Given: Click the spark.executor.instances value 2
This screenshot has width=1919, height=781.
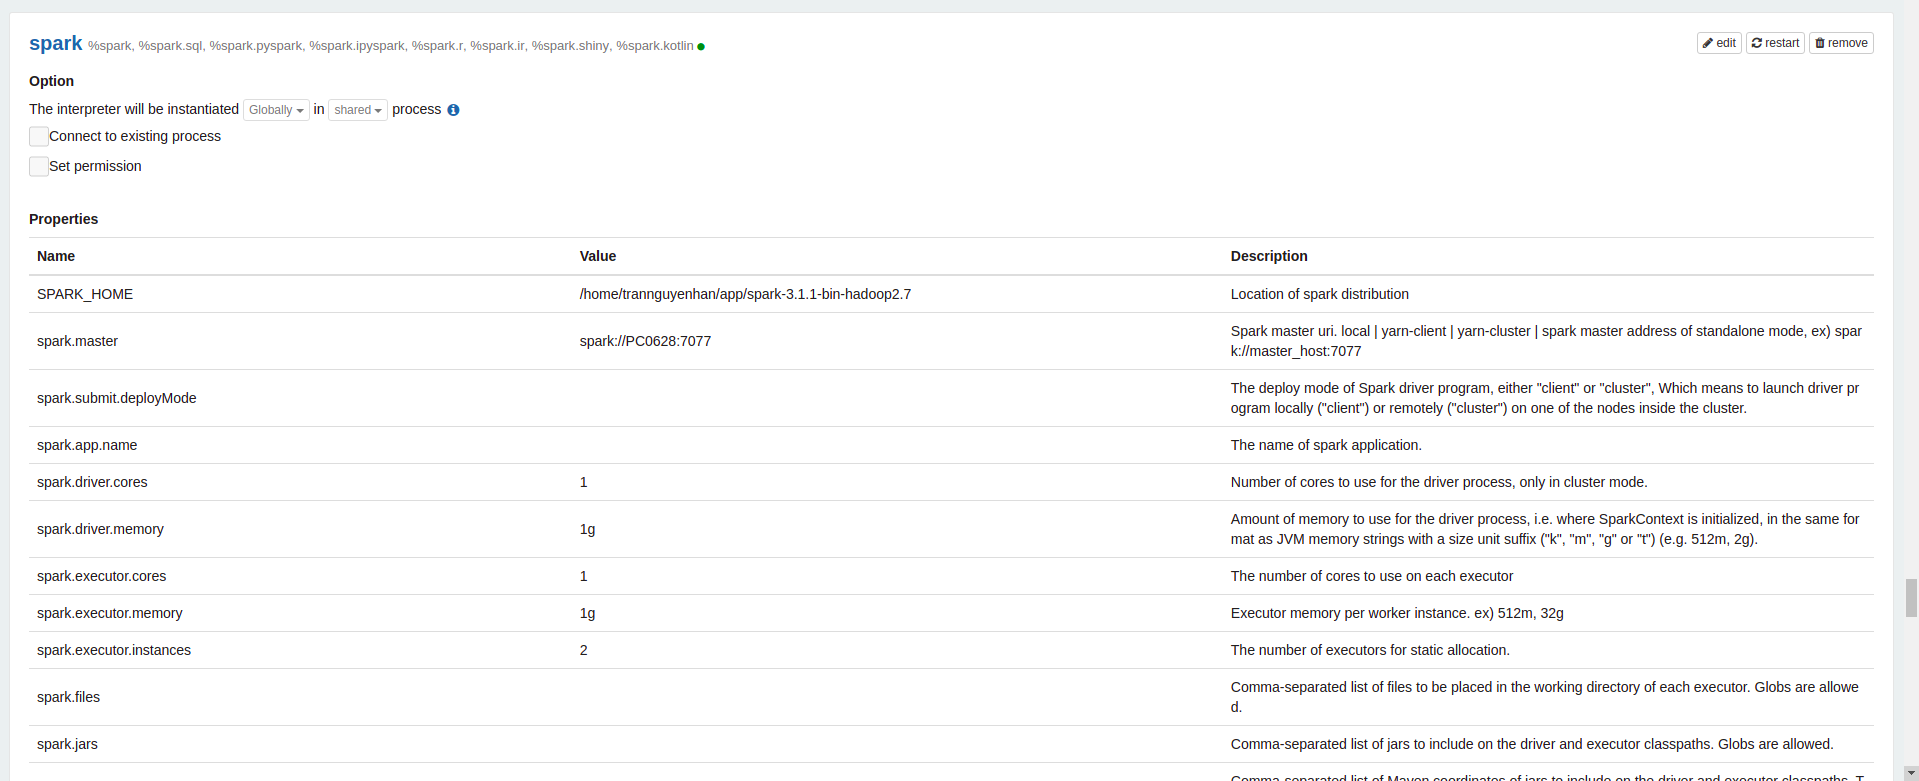Looking at the screenshot, I should point(584,650).
